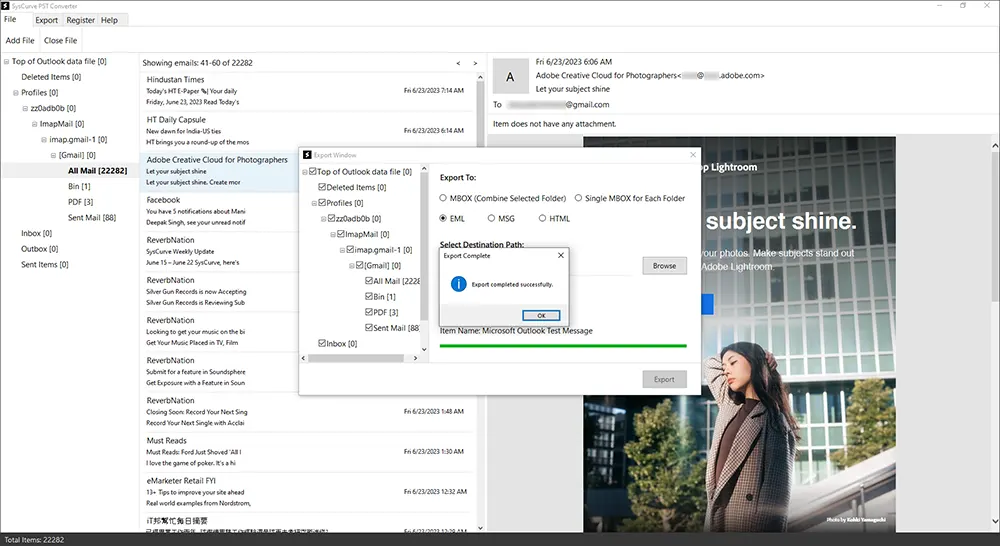Click OK in Export Complete dialog
1000x546 pixels.
coord(541,315)
